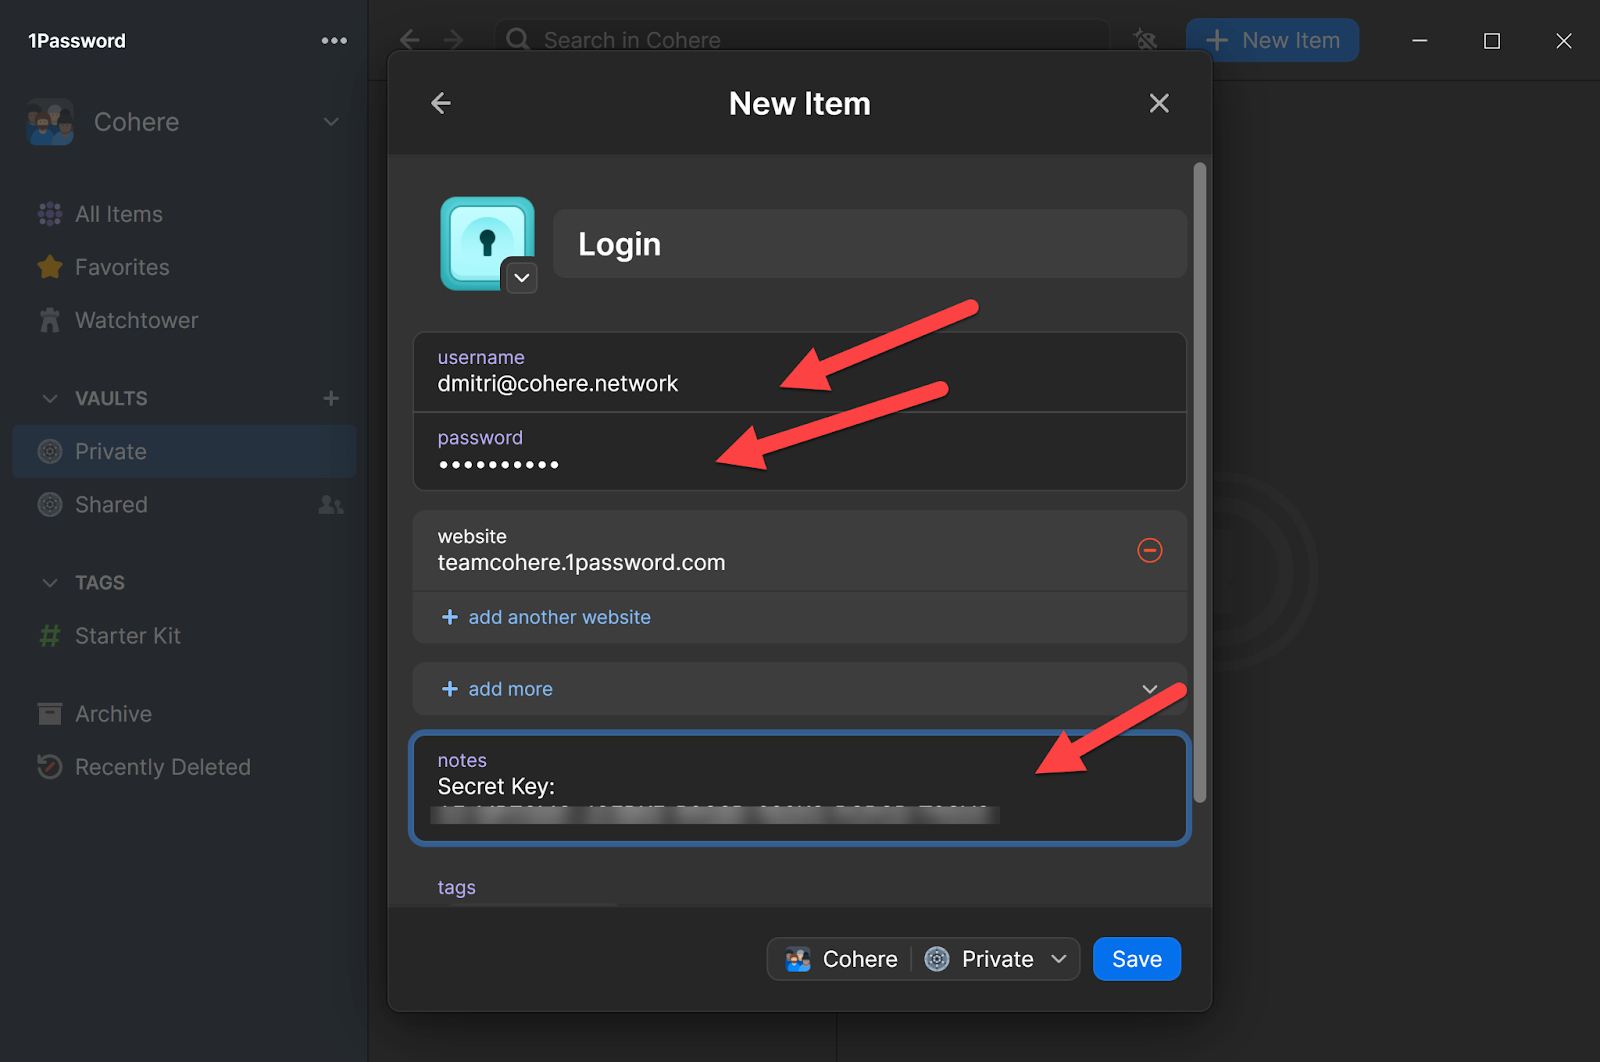The width and height of the screenshot is (1600, 1062).
Task: Click the search magnifier icon
Action: (x=518, y=40)
